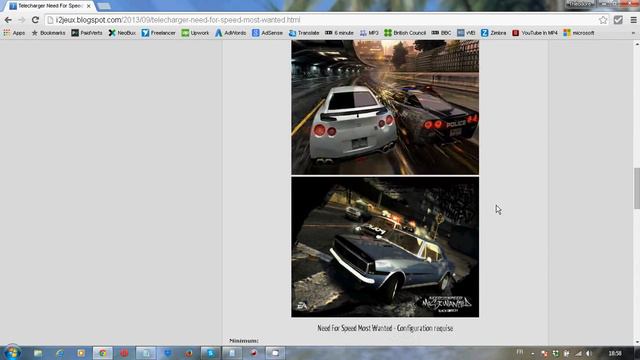640x360 pixels.
Task: Open the Bookmarks folder in bookmarks bar
Action: [x=48, y=33]
